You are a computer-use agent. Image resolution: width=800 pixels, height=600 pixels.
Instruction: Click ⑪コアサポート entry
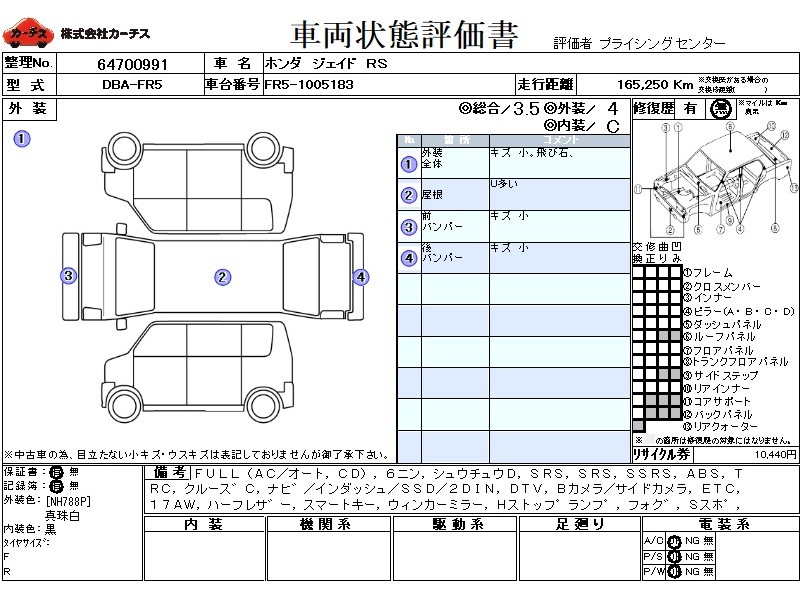click(x=717, y=401)
